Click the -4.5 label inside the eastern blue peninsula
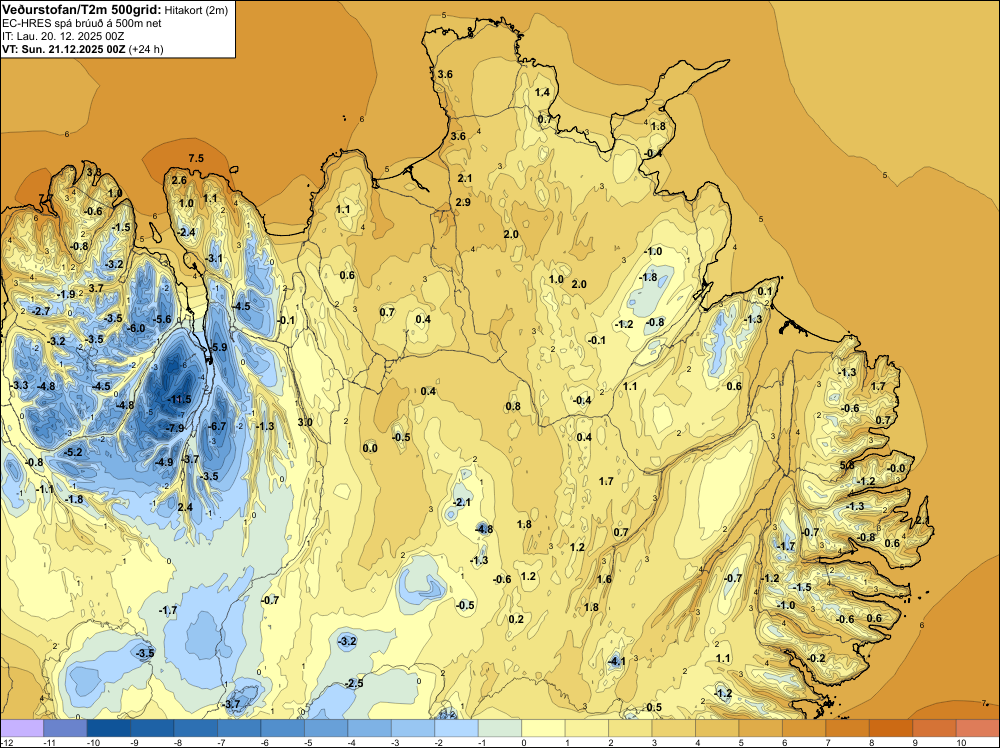Screen dimensions: 1000x748 pyautogui.click(x=241, y=306)
